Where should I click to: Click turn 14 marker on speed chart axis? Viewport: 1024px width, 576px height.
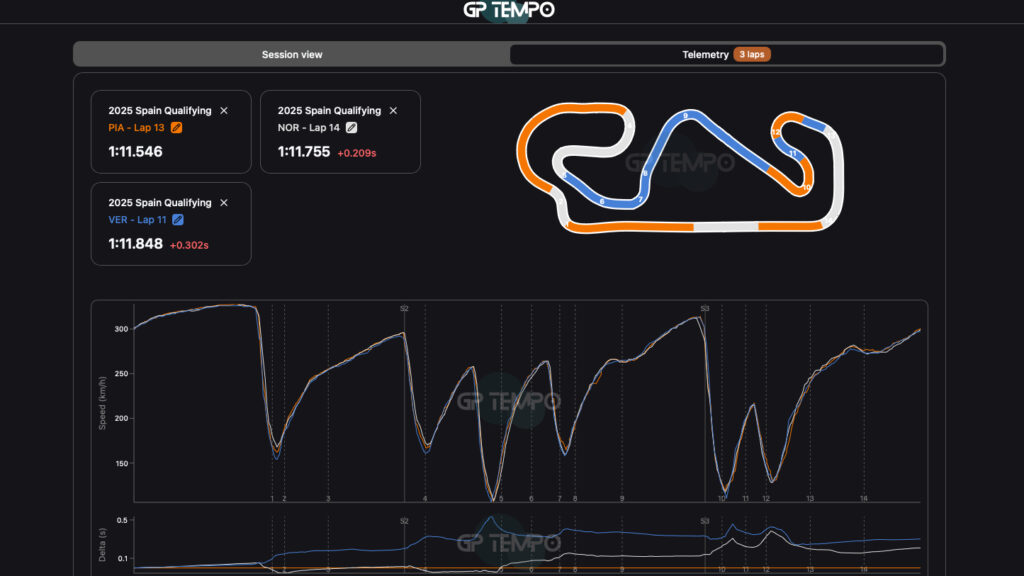tap(864, 498)
